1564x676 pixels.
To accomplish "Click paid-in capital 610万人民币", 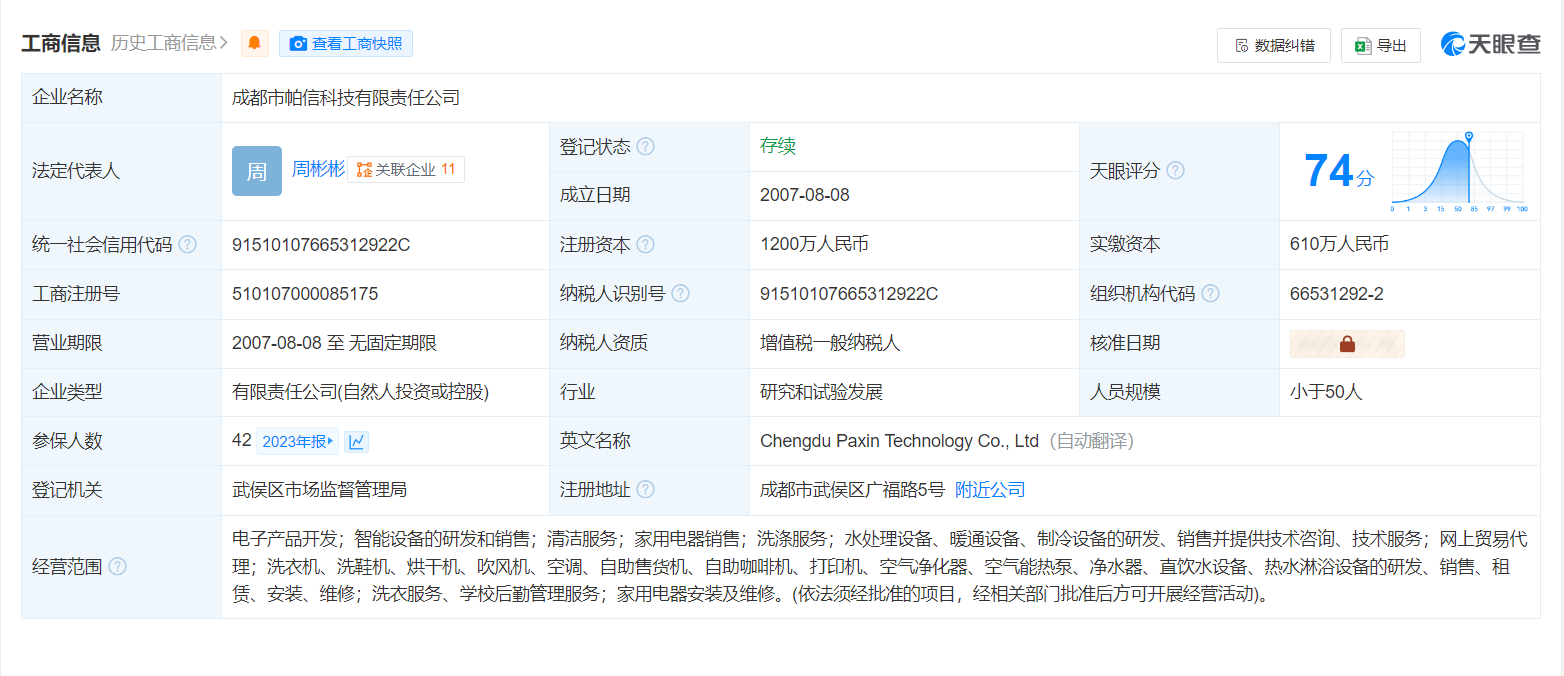I will (x=1339, y=245).
